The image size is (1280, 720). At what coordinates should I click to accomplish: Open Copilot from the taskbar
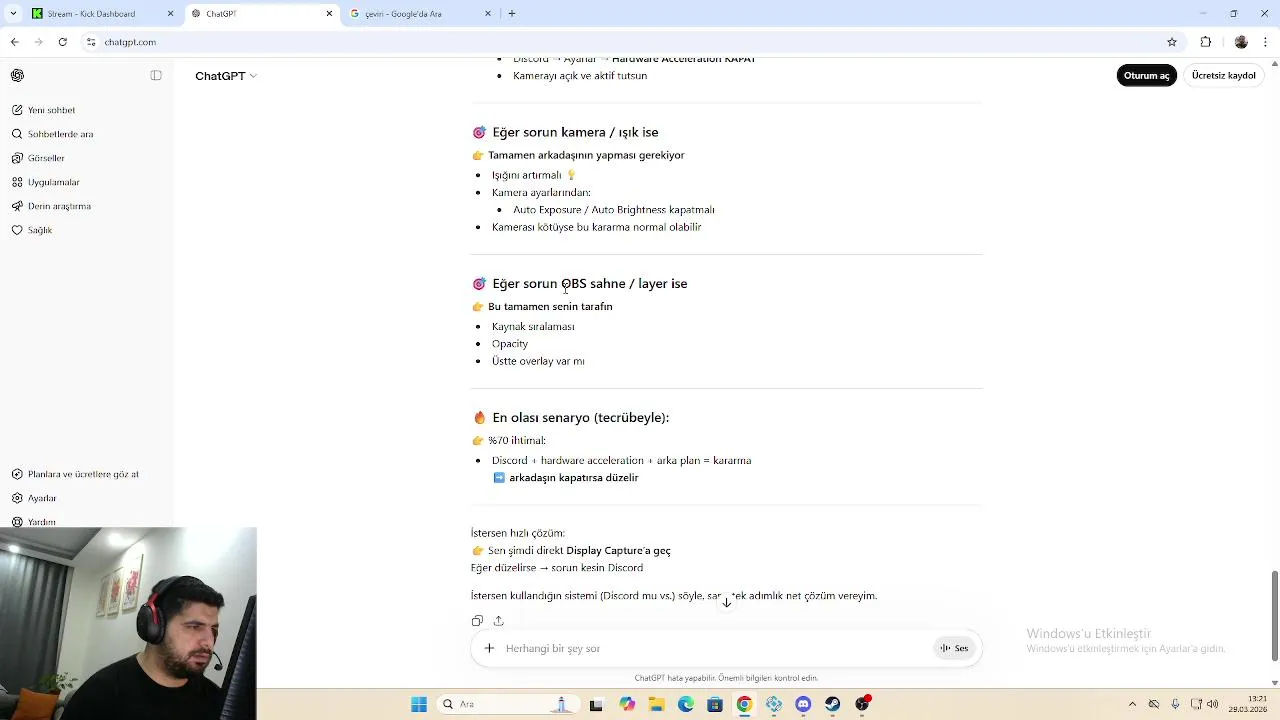tap(627, 704)
